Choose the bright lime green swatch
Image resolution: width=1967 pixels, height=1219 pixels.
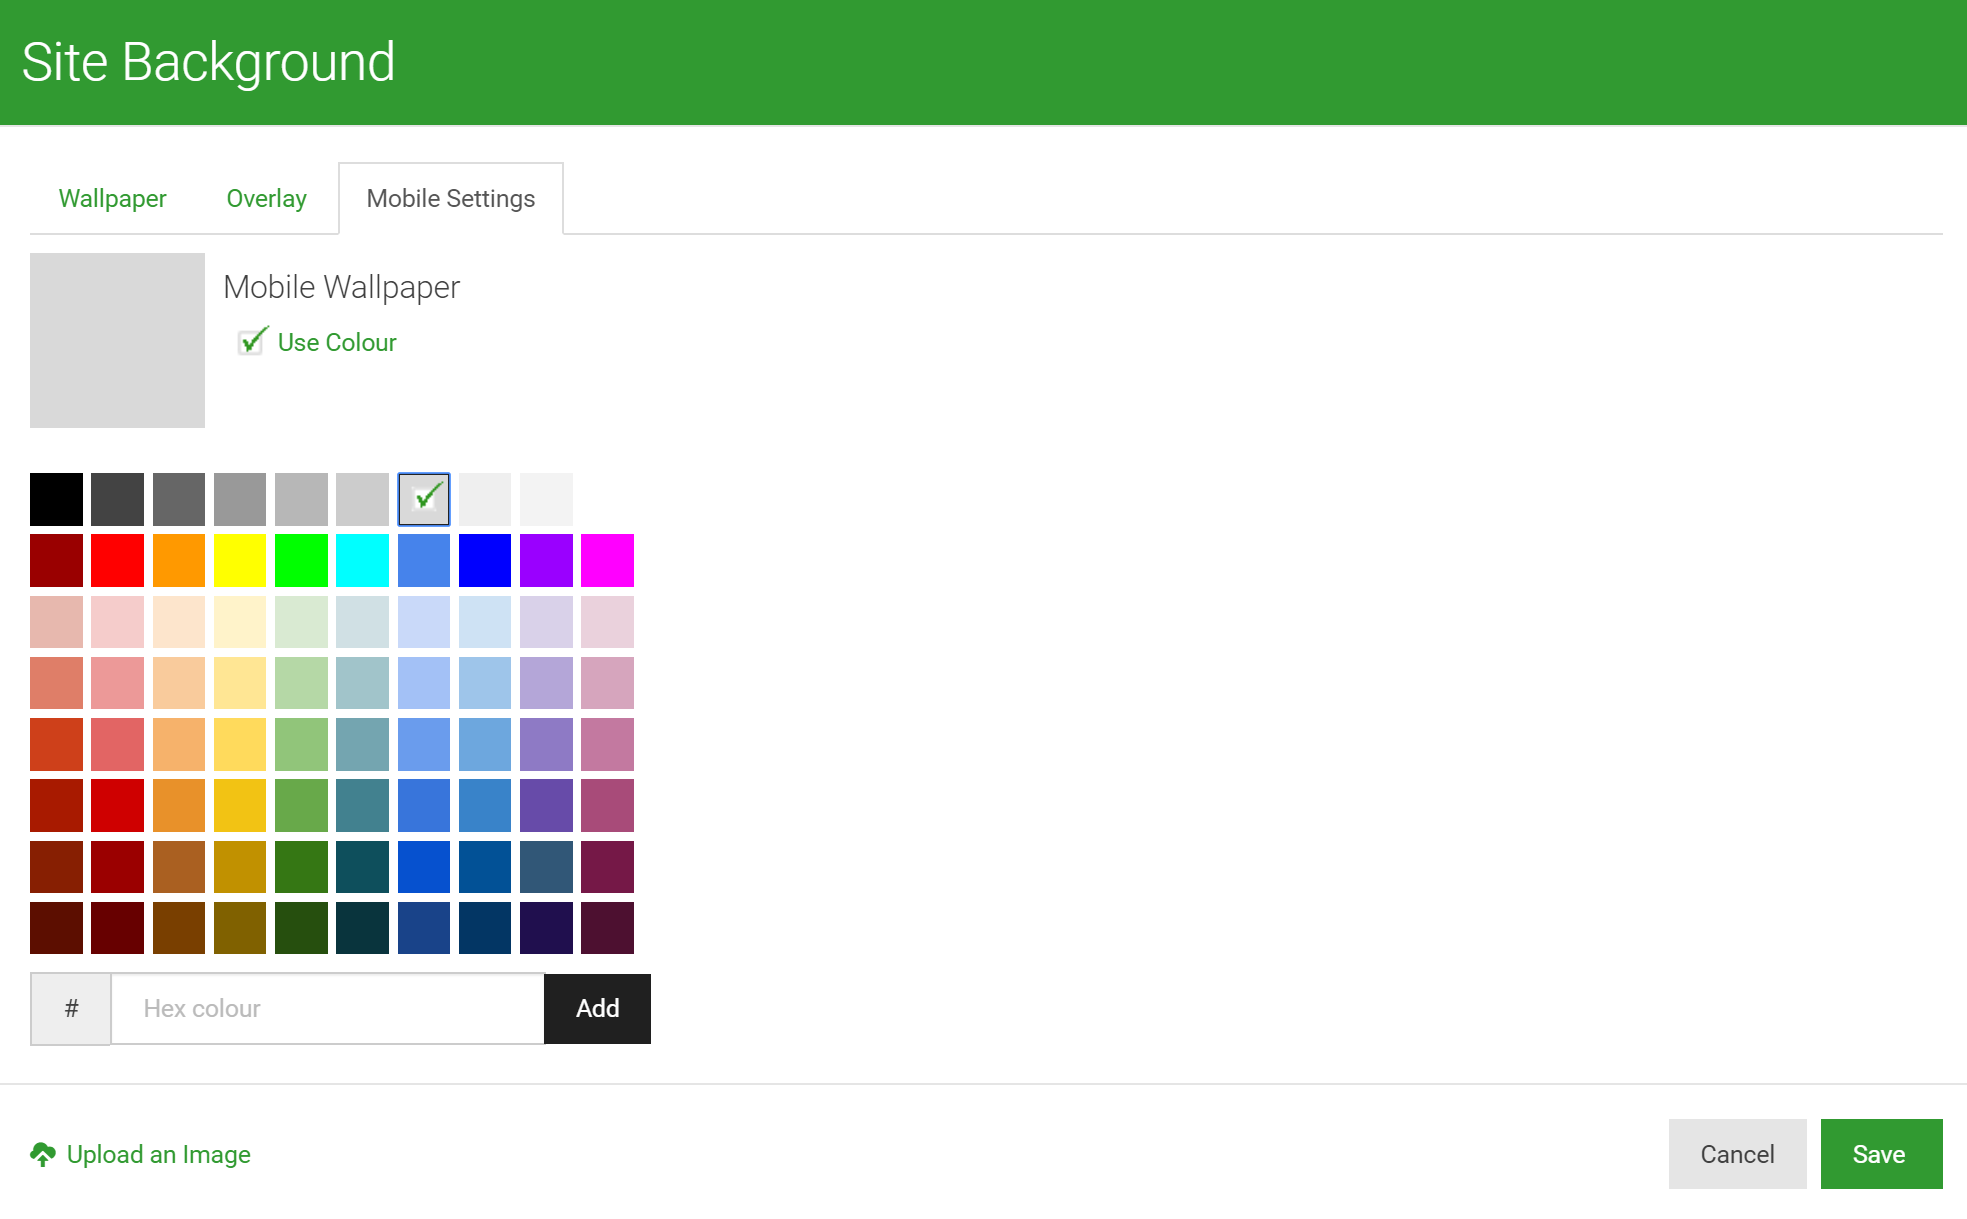pos(301,560)
